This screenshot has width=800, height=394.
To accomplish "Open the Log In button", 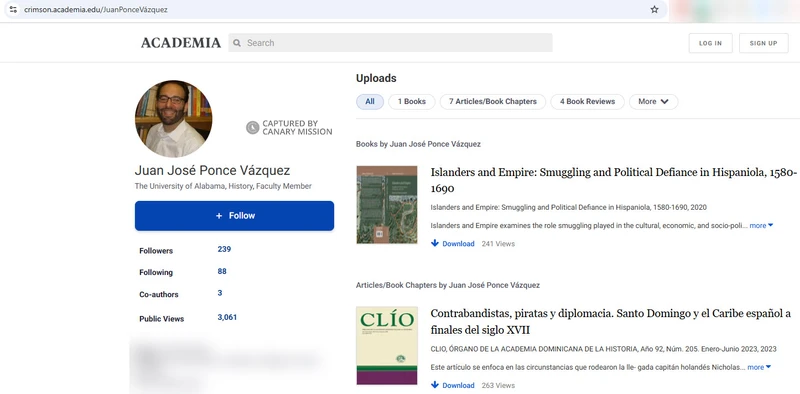I will coord(710,43).
